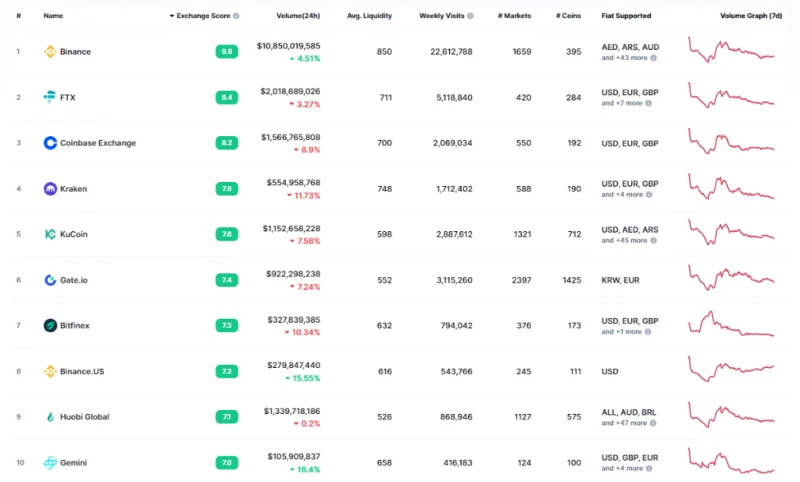
Task: Click Coinbase weekly visits 2,069,034
Action: (x=453, y=143)
